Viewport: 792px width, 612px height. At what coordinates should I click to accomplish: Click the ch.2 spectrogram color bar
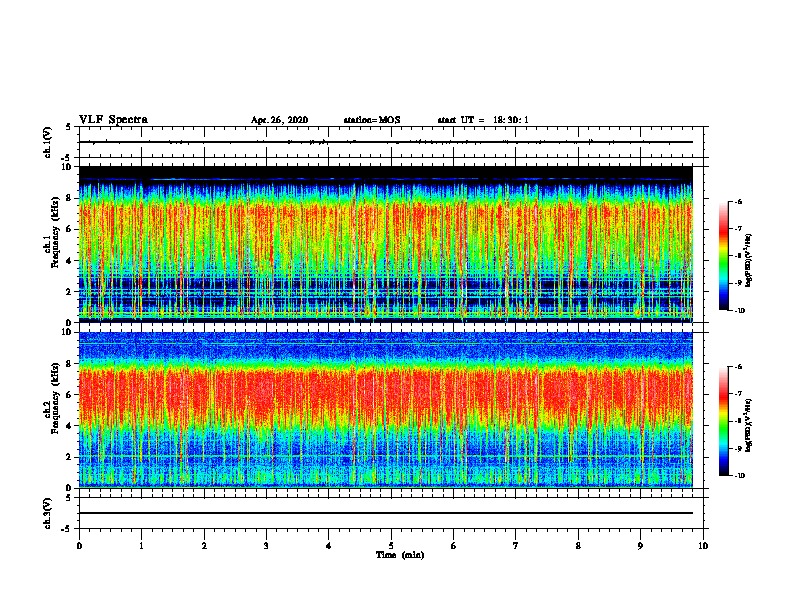pyautogui.click(x=723, y=421)
